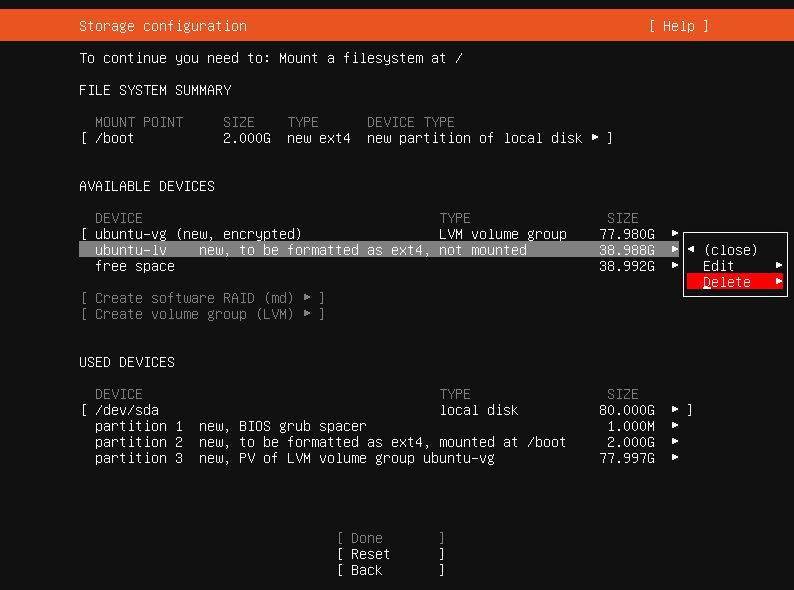Screen dimensions: 794x590
Task: Open the Help menu in header
Action: coord(678,26)
